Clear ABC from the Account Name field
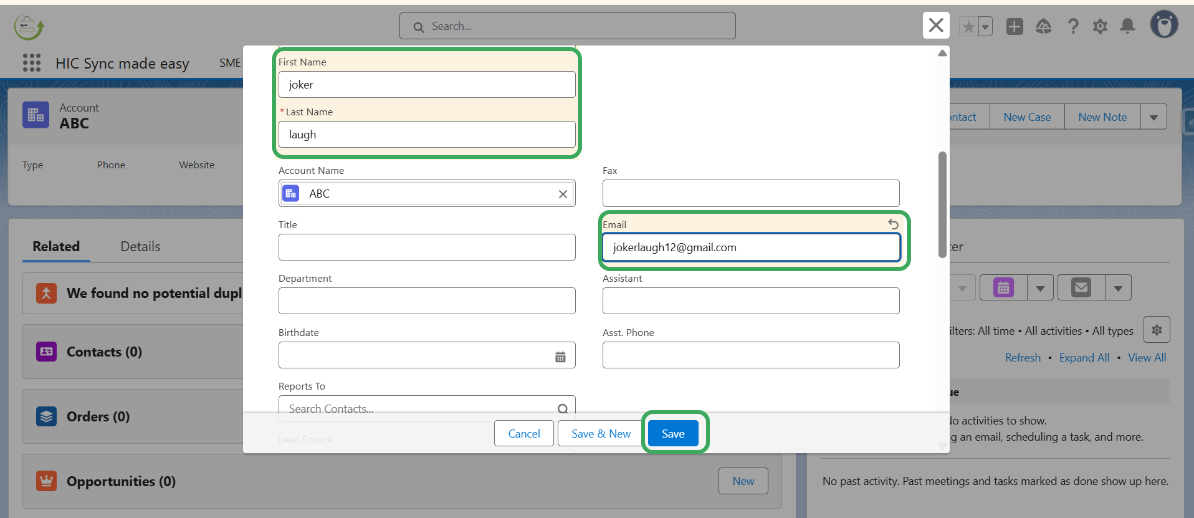 (x=562, y=194)
